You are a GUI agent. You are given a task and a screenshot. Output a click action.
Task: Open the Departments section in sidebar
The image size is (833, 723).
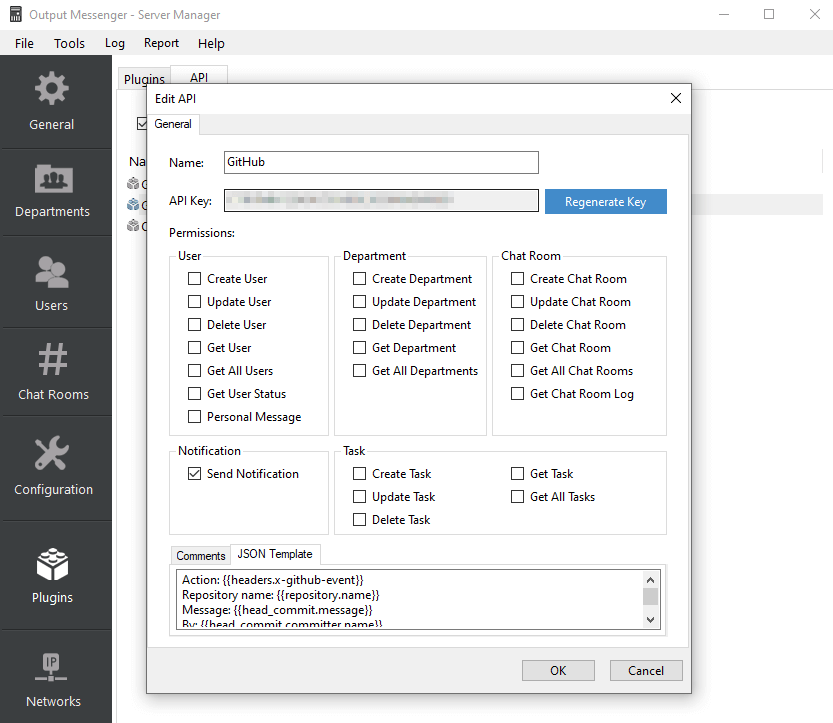pos(52,192)
